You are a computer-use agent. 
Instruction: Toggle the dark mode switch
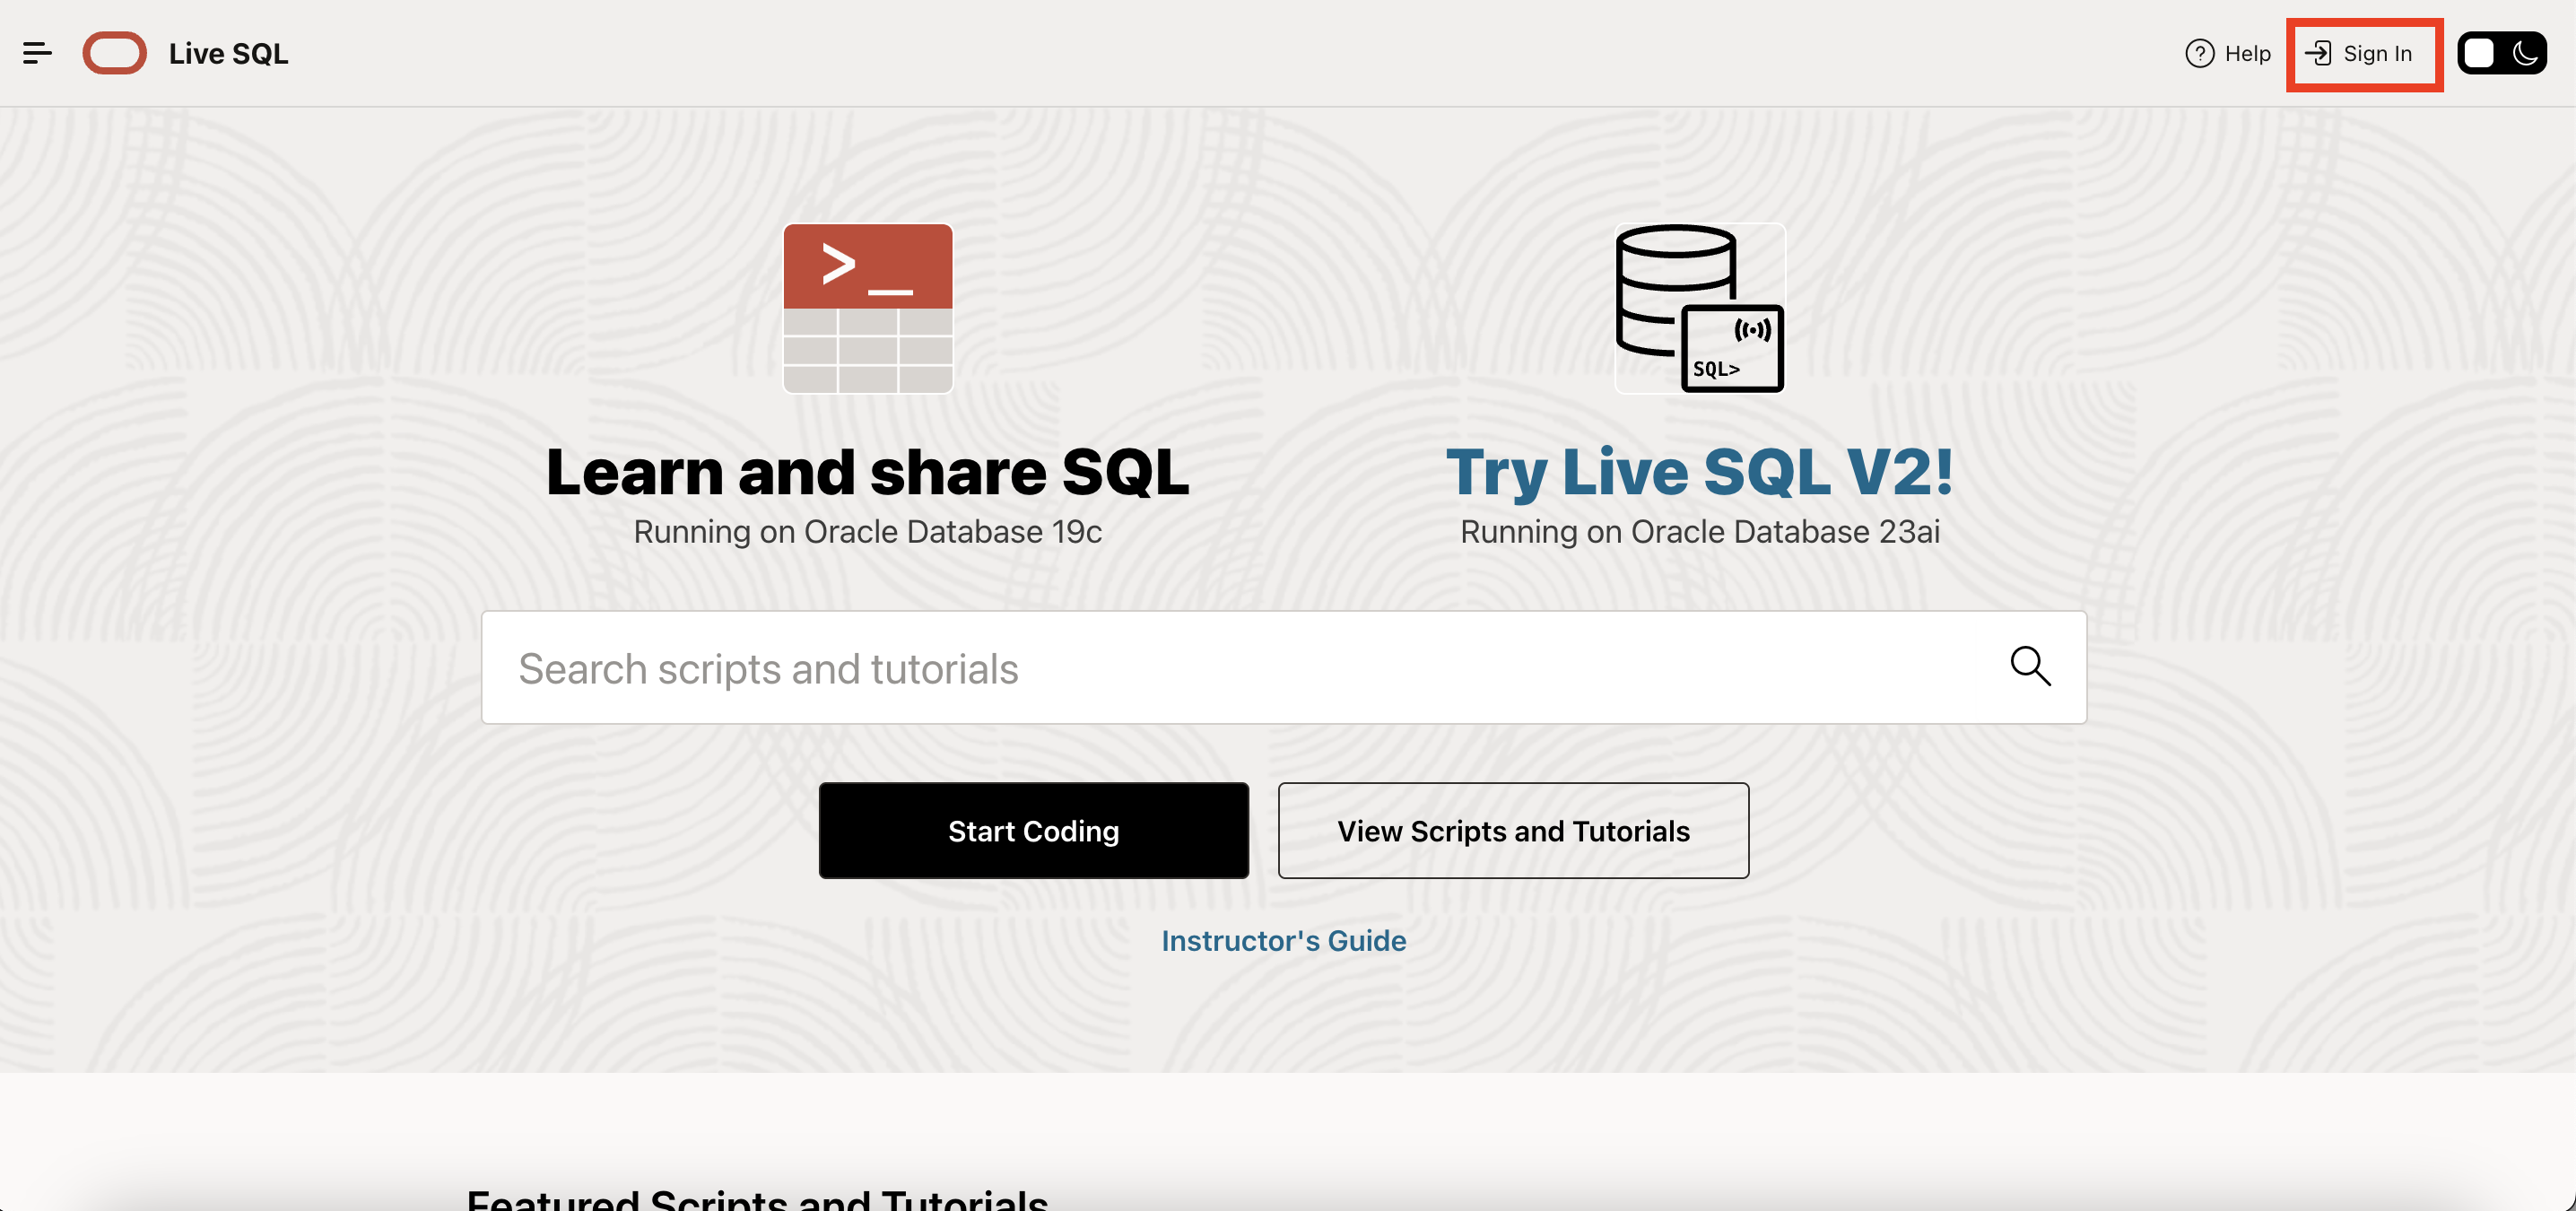tap(2503, 53)
